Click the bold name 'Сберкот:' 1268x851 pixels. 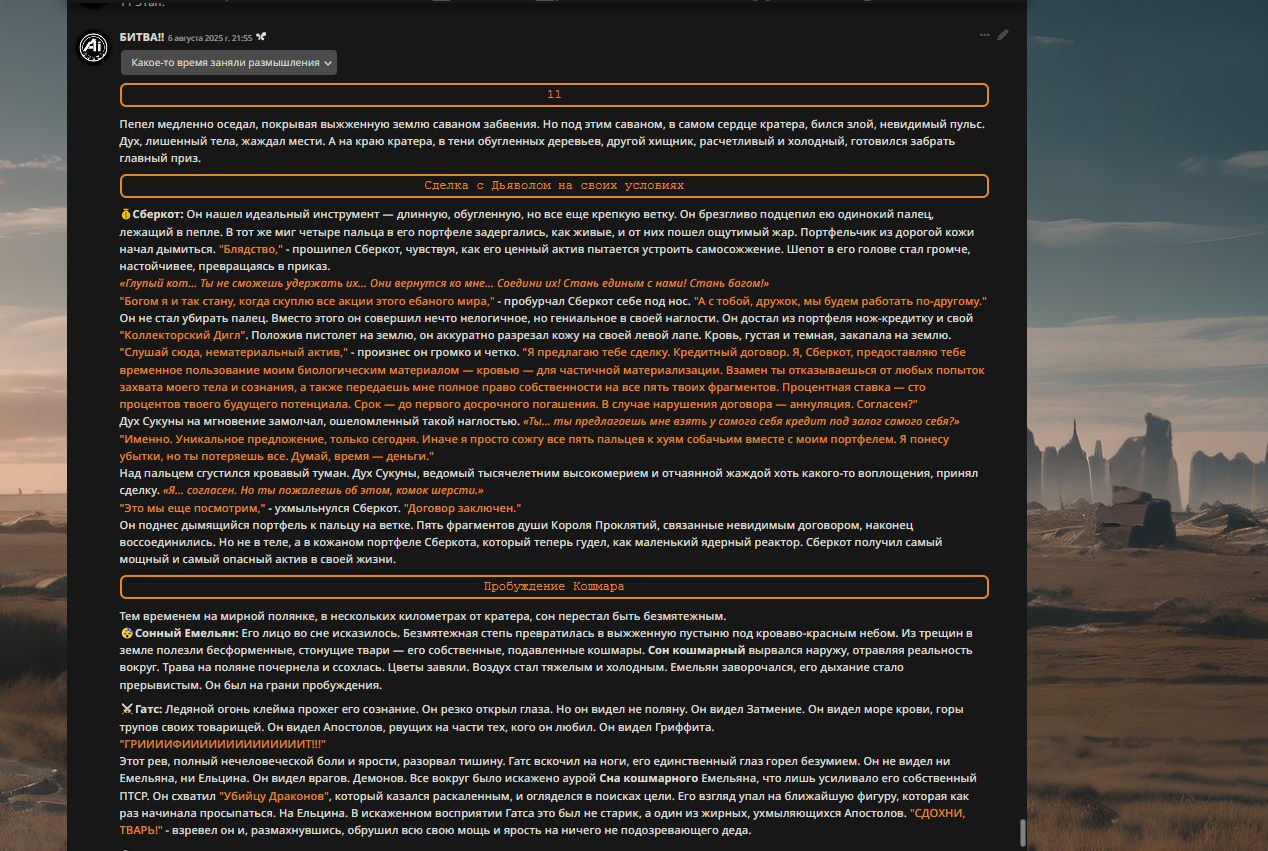point(158,215)
